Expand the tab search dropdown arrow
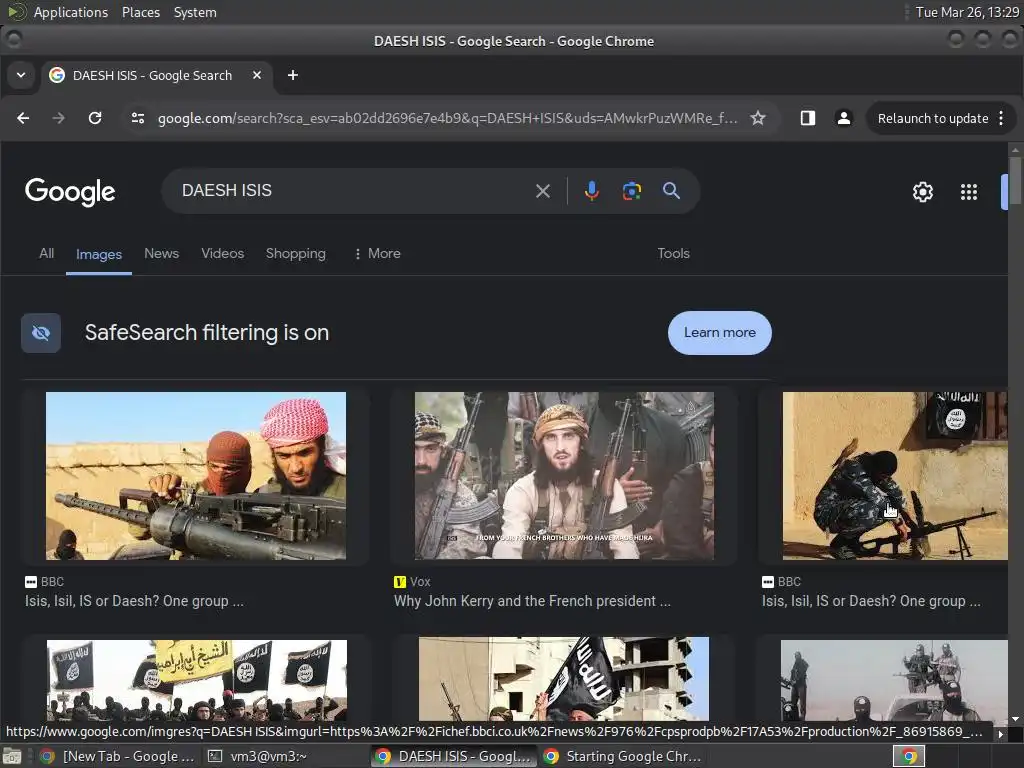This screenshot has height=768, width=1024. (21, 75)
